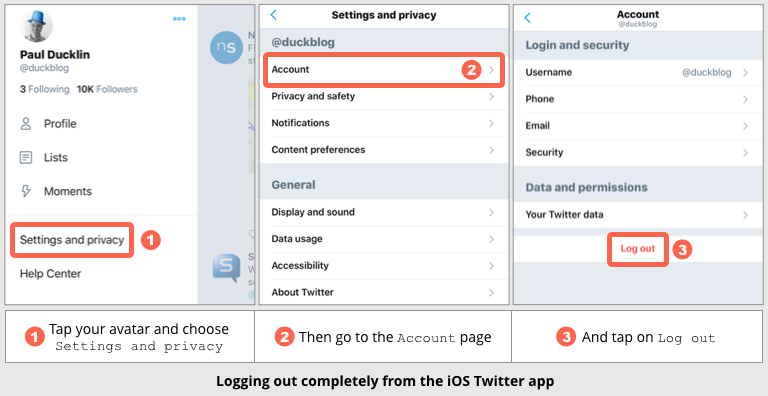Tap the three-dots accounts icon
Image resolution: width=768 pixels, height=396 pixels.
click(x=179, y=19)
